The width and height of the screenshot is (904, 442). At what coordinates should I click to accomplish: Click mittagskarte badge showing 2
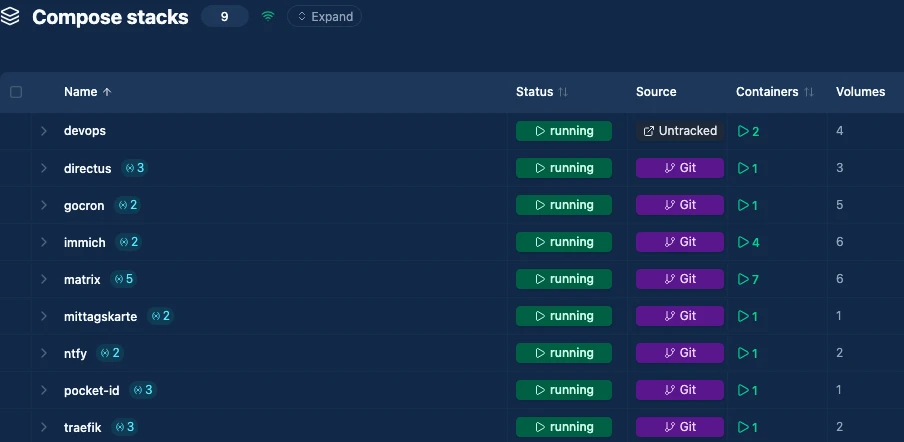coord(160,316)
